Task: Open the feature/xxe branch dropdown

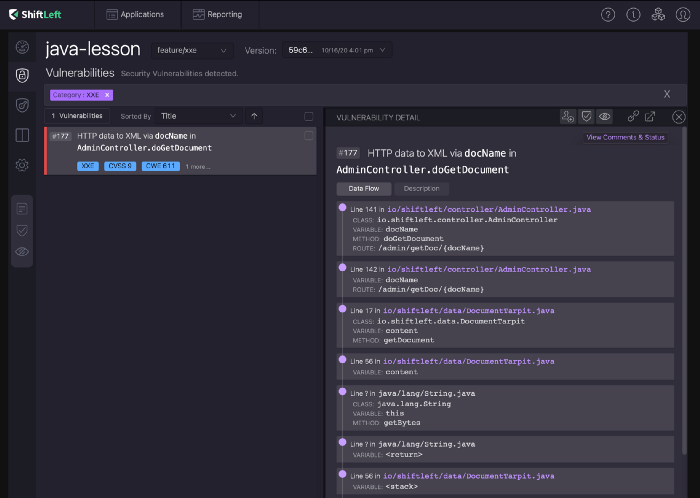Action: tap(191, 50)
